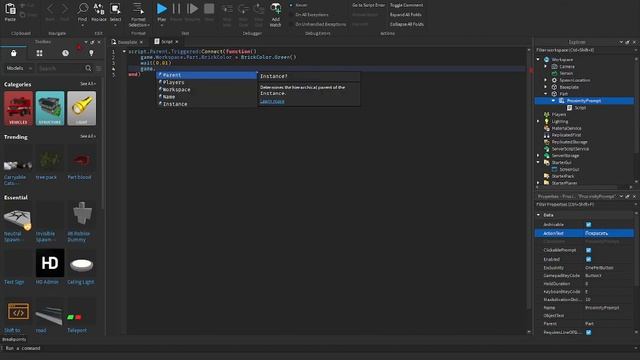Screen dimensions: 640x360
Task: Select the Never debug errors option
Action: click(298, 5)
